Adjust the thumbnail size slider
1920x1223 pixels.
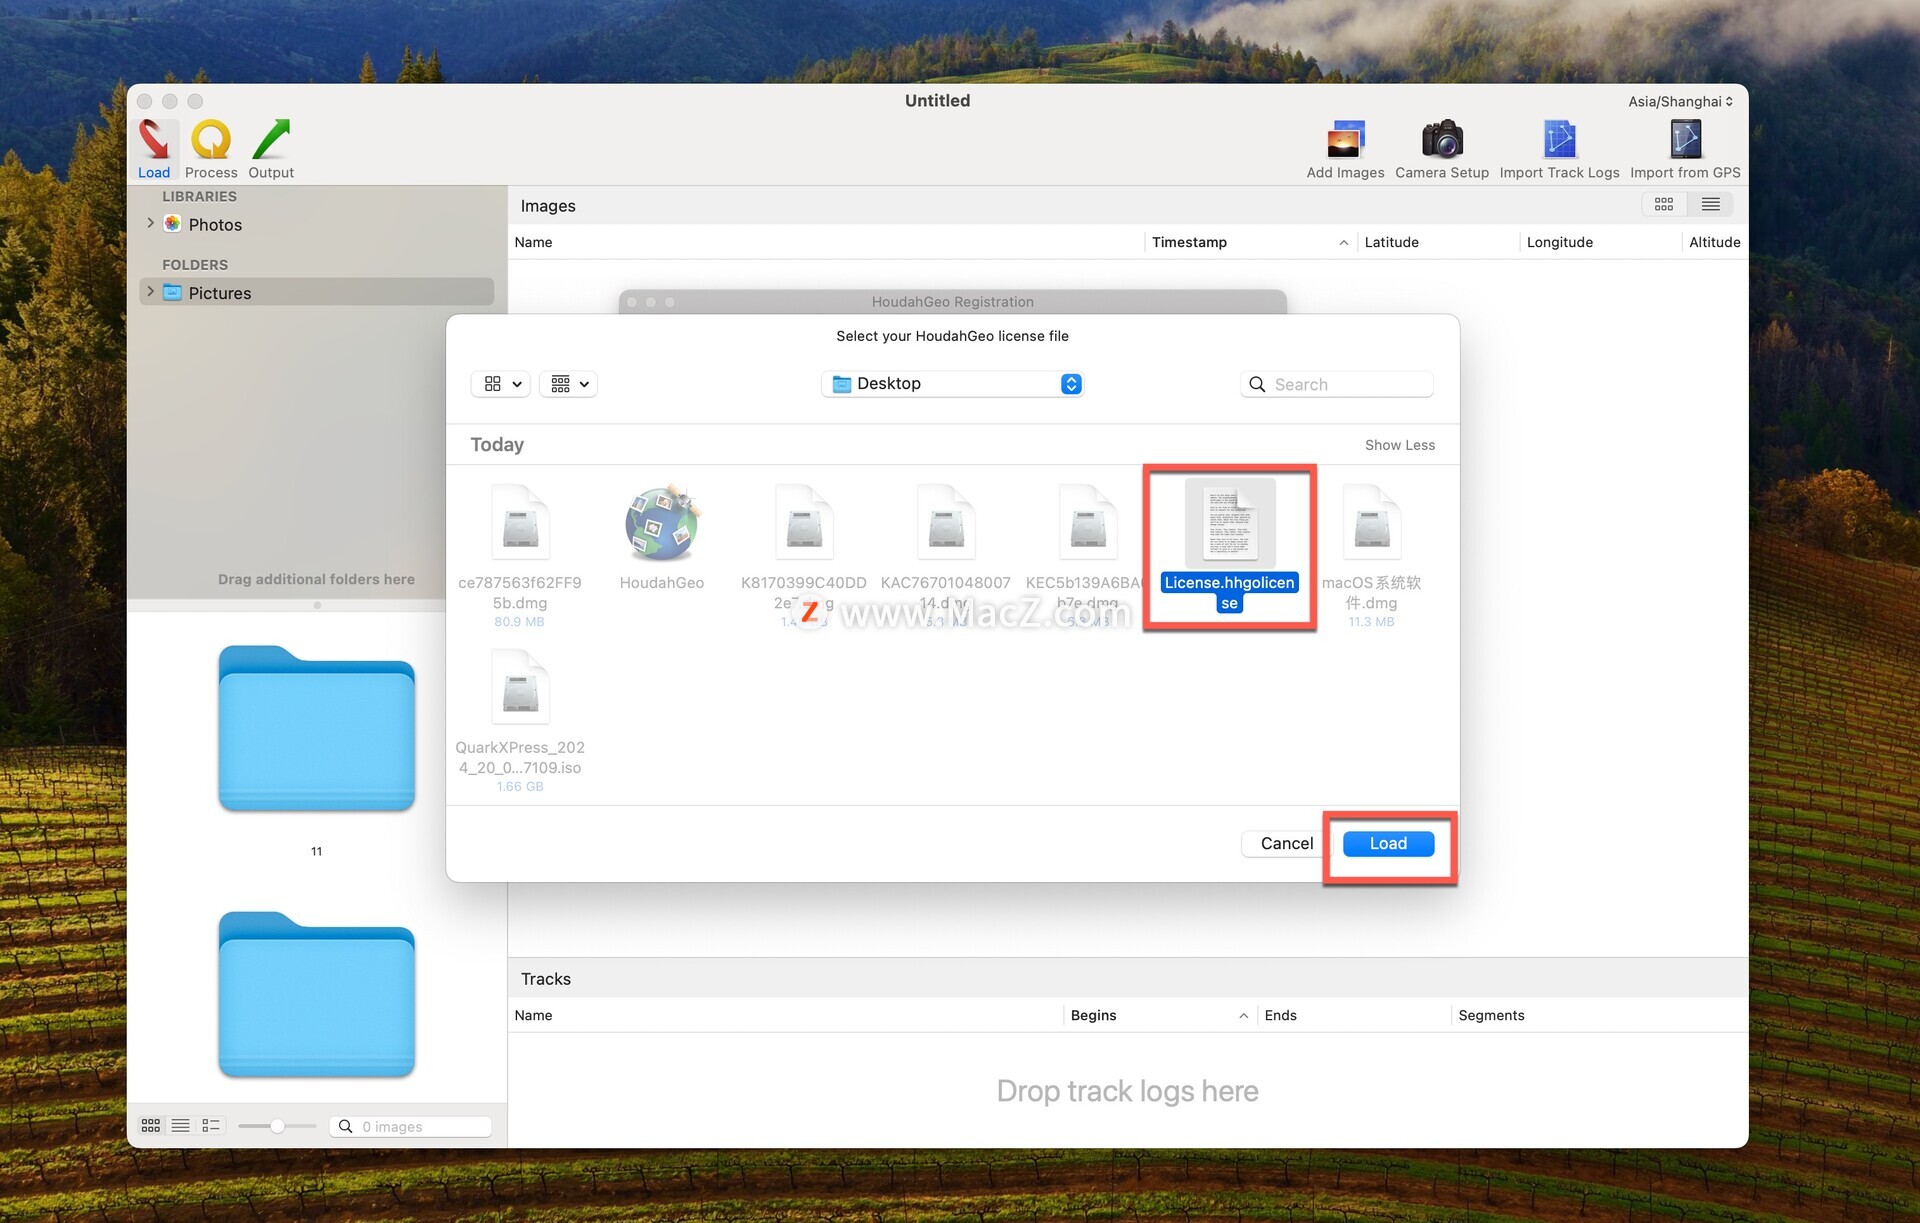coord(277,1126)
